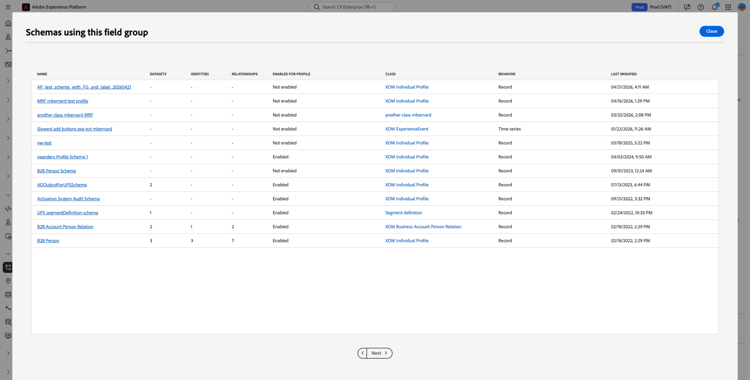Close the schemas dialog with Close button
This screenshot has width=750, height=380.
point(711,31)
